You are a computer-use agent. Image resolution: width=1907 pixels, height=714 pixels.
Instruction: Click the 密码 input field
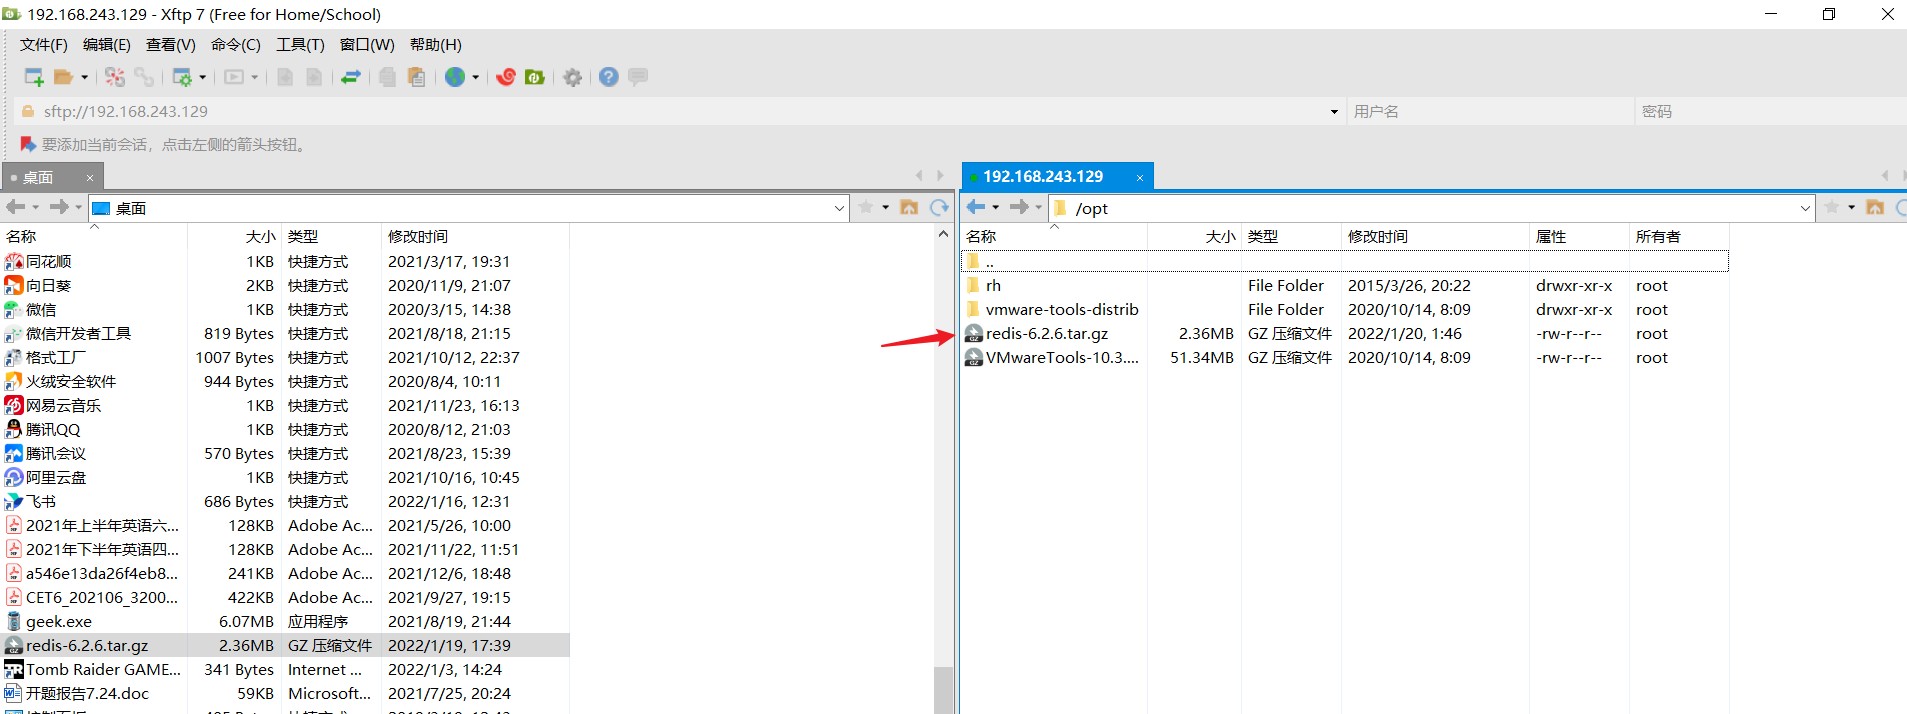(x=1771, y=112)
